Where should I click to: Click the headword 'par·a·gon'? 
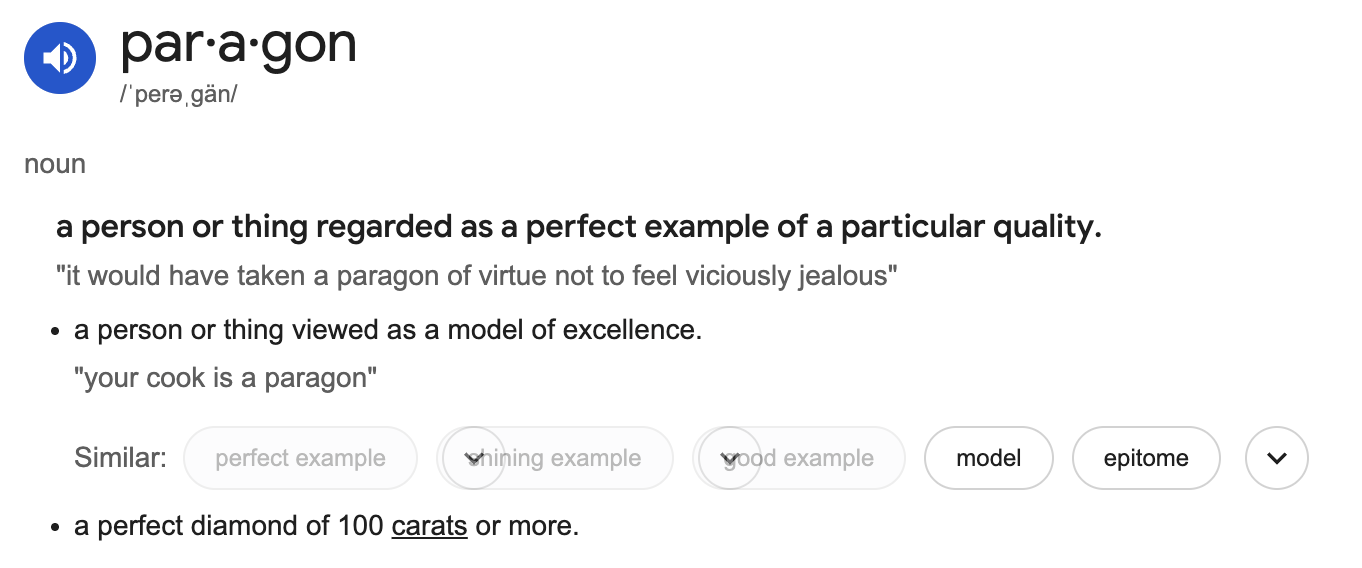tap(238, 44)
